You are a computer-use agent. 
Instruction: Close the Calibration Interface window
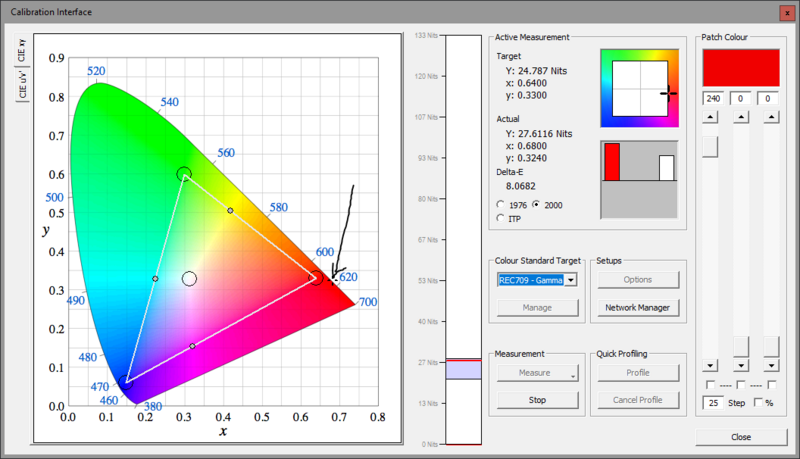tap(787, 13)
